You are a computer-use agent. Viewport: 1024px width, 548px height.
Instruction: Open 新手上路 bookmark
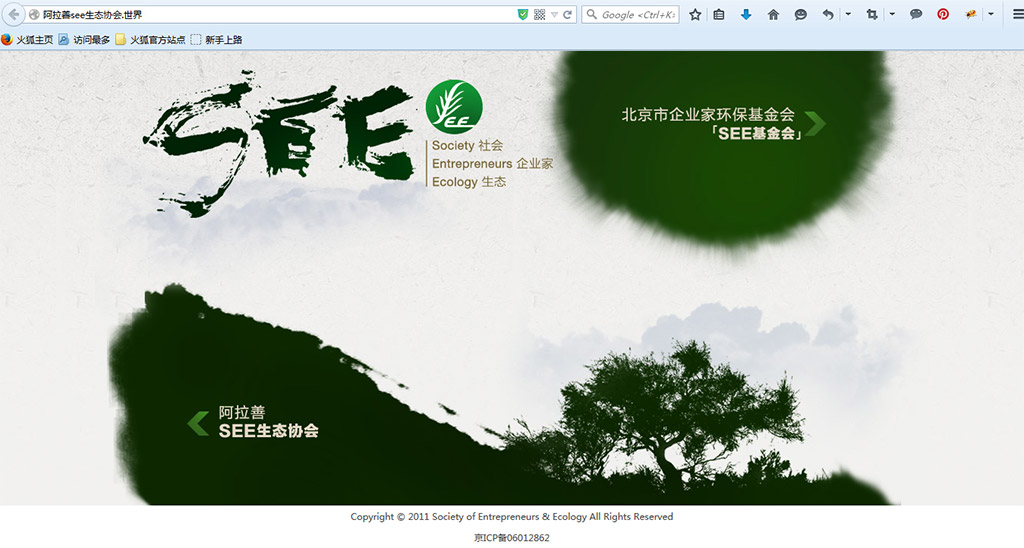coord(217,40)
